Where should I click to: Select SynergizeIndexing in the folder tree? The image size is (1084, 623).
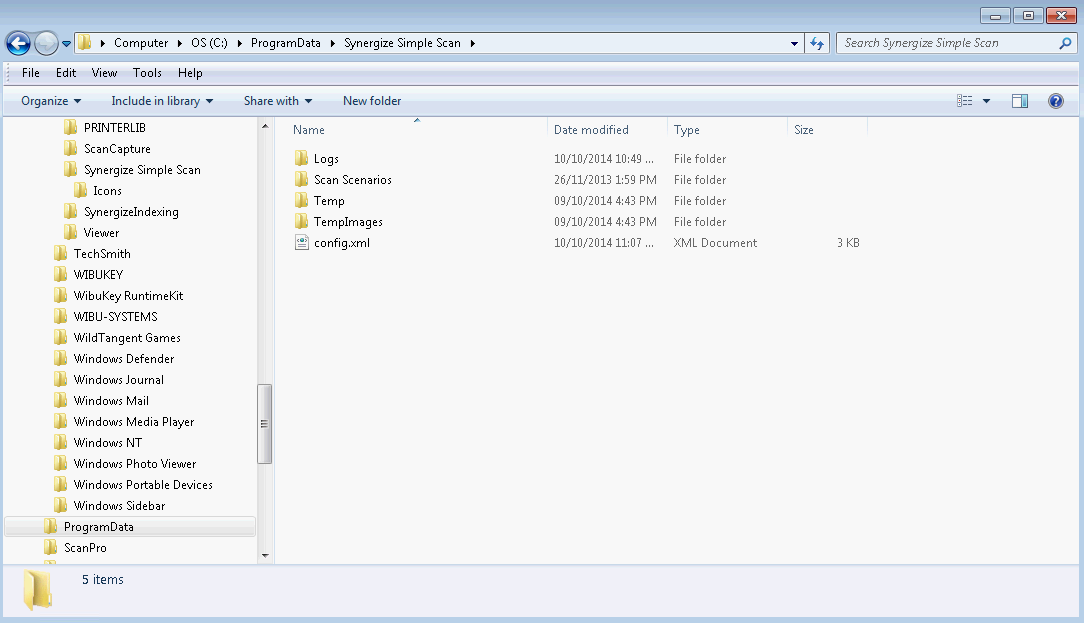[131, 212]
